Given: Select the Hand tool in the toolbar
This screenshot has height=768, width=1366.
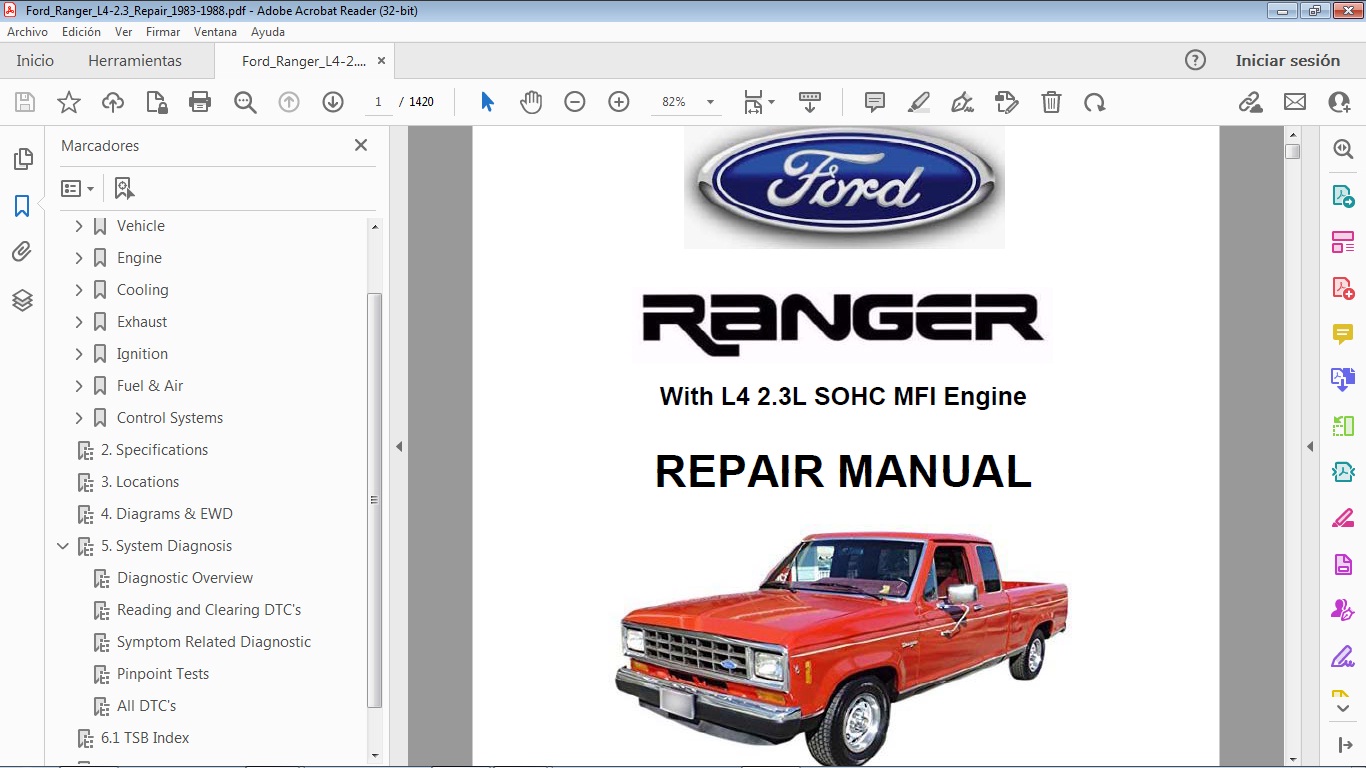Looking at the screenshot, I should 531,101.
